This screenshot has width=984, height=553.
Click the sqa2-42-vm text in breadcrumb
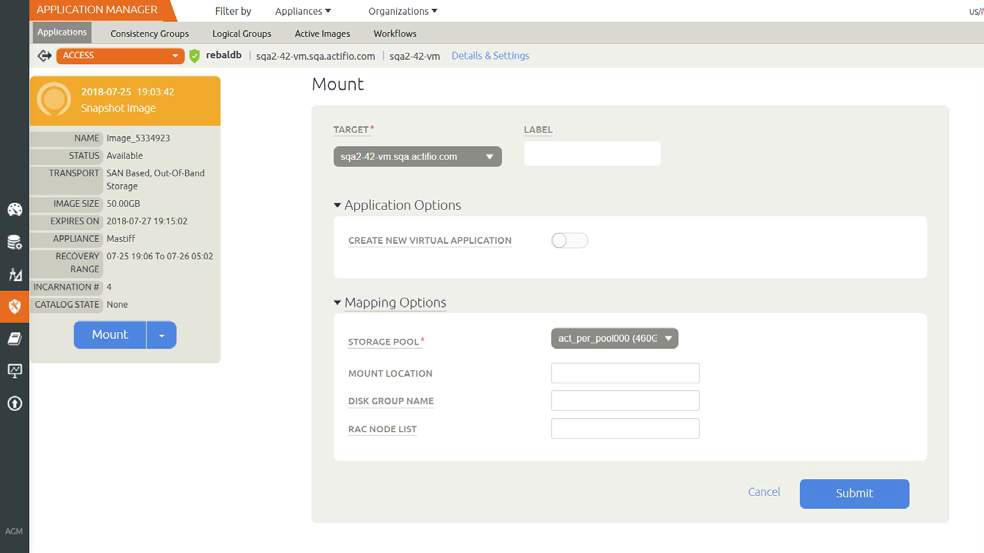pyautogui.click(x=414, y=56)
